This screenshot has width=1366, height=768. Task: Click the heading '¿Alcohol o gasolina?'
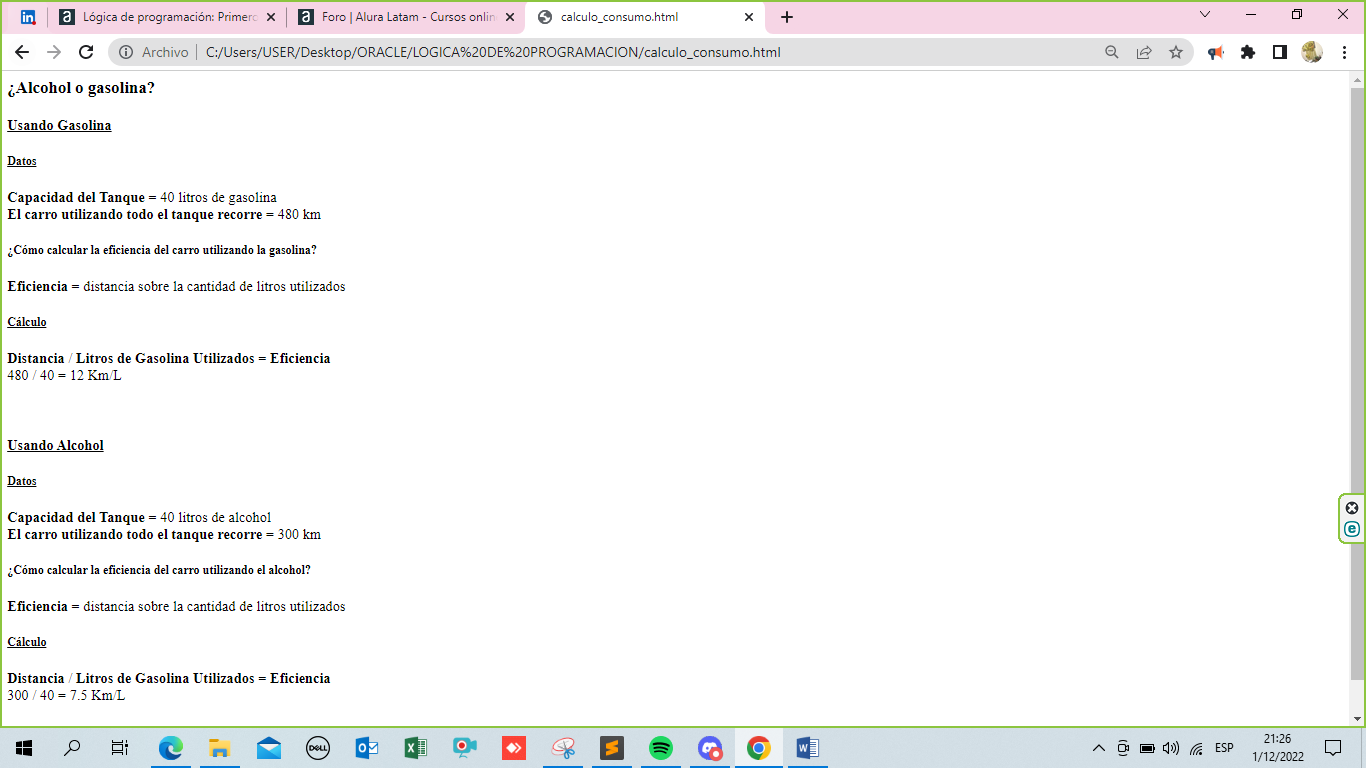coord(81,88)
